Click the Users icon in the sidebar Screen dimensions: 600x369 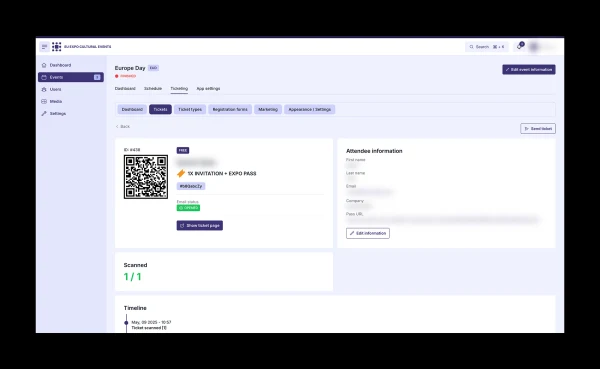tap(44, 89)
